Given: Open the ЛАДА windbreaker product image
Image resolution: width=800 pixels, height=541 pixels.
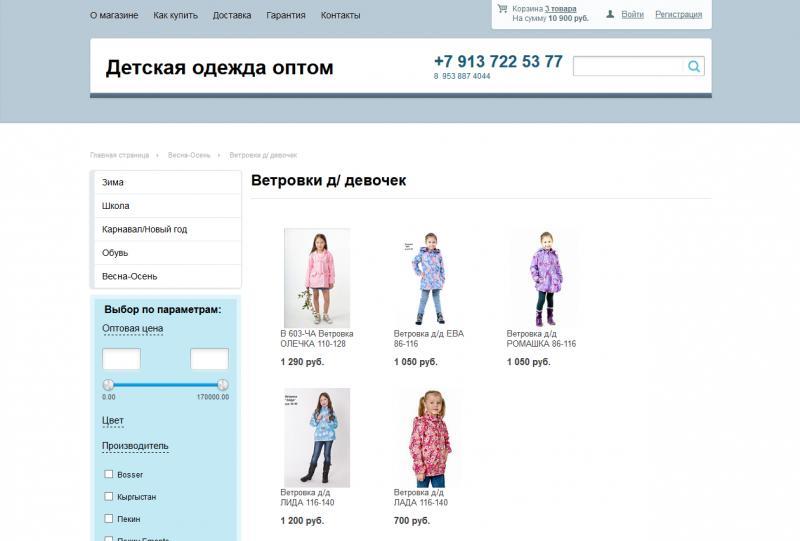Looking at the screenshot, I should click(x=430, y=437).
